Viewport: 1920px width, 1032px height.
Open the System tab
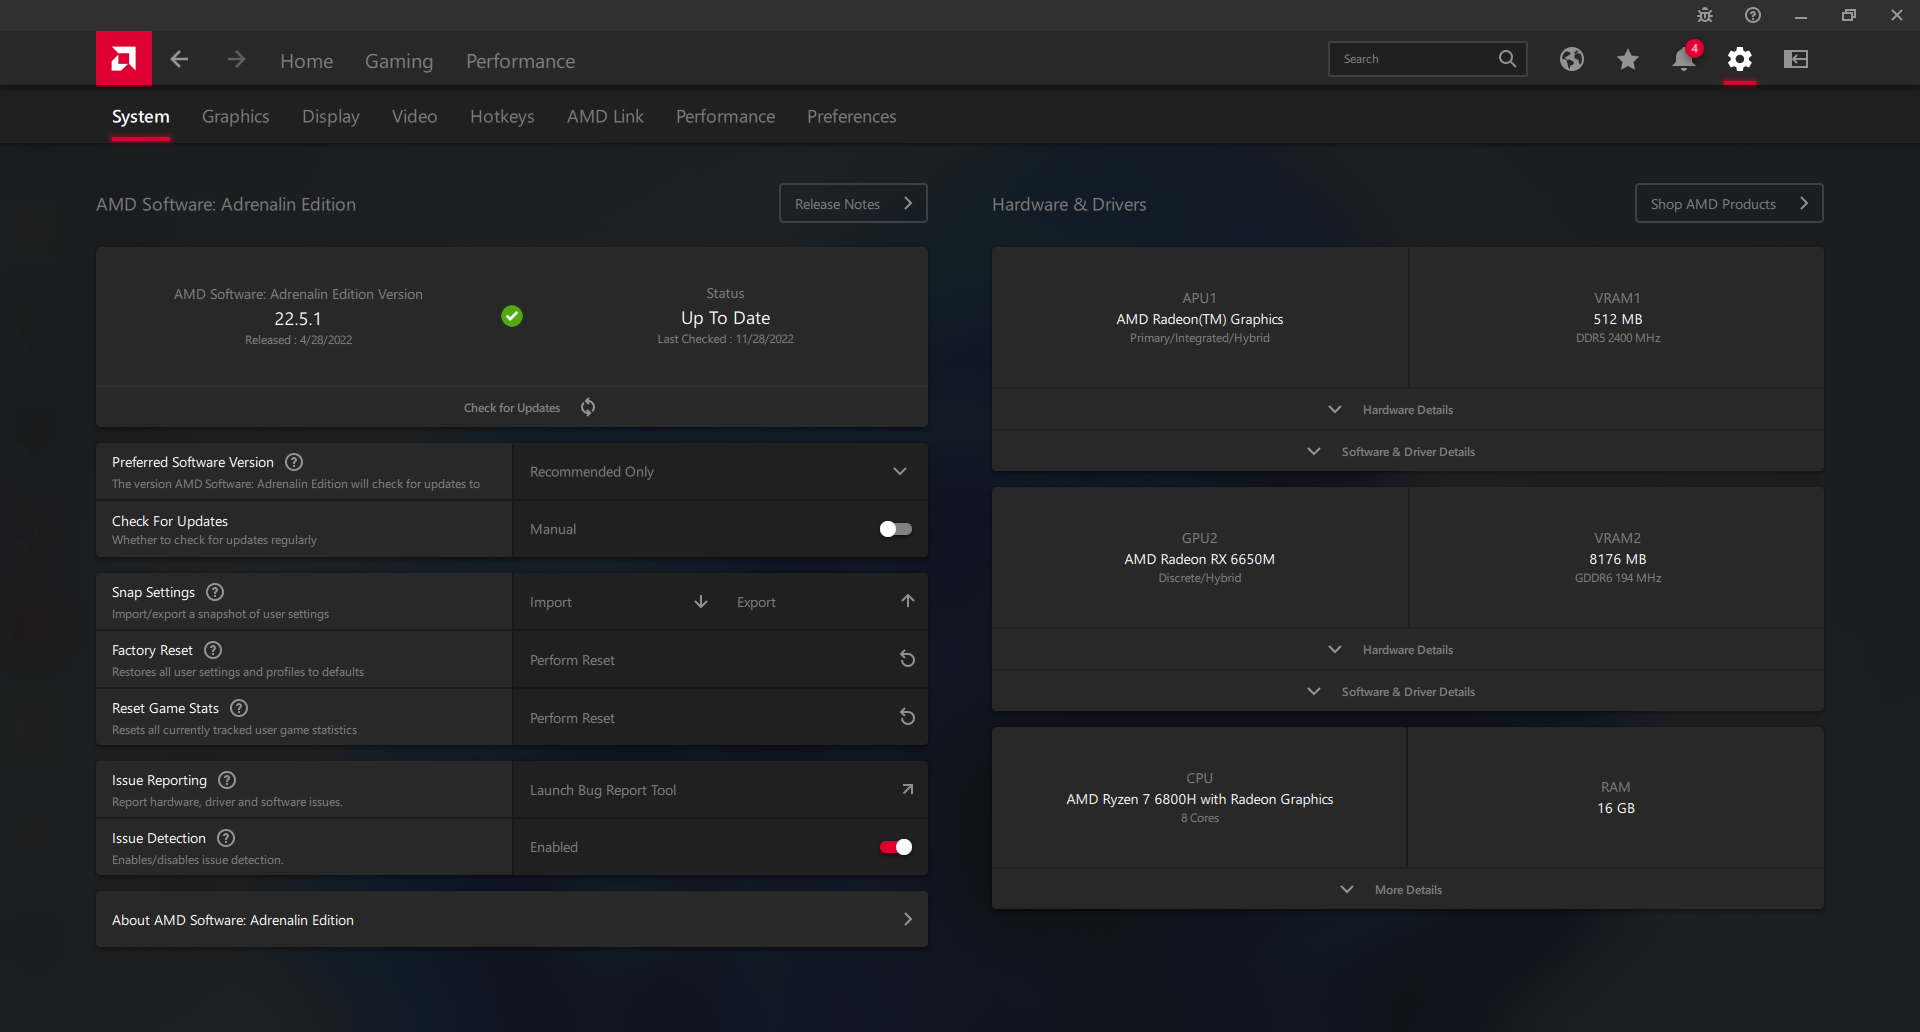point(141,117)
